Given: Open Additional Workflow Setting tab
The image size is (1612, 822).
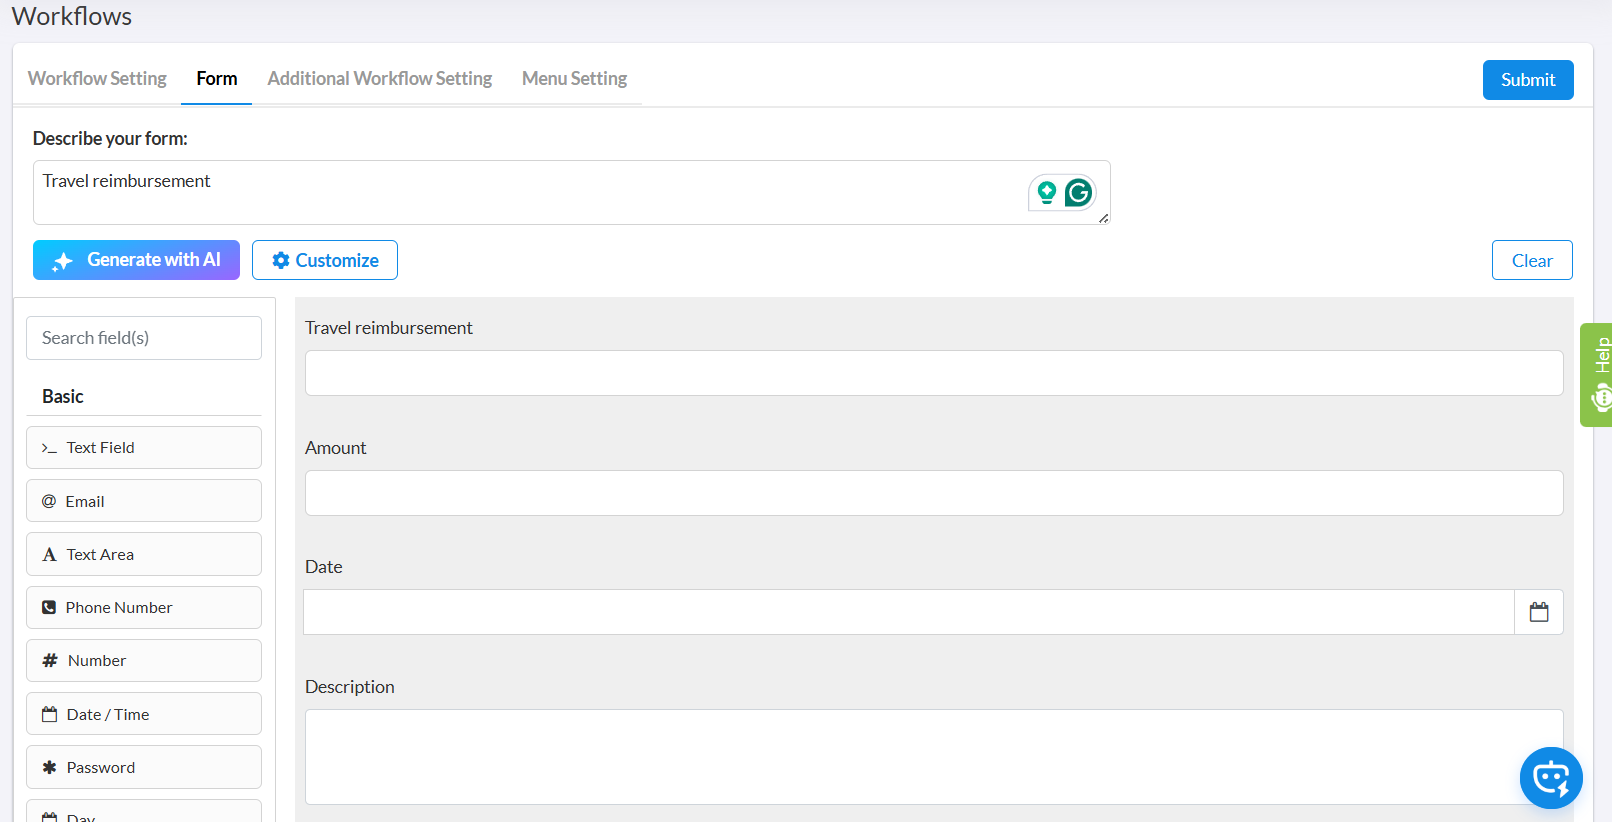Looking at the screenshot, I should tap(379, 78).
